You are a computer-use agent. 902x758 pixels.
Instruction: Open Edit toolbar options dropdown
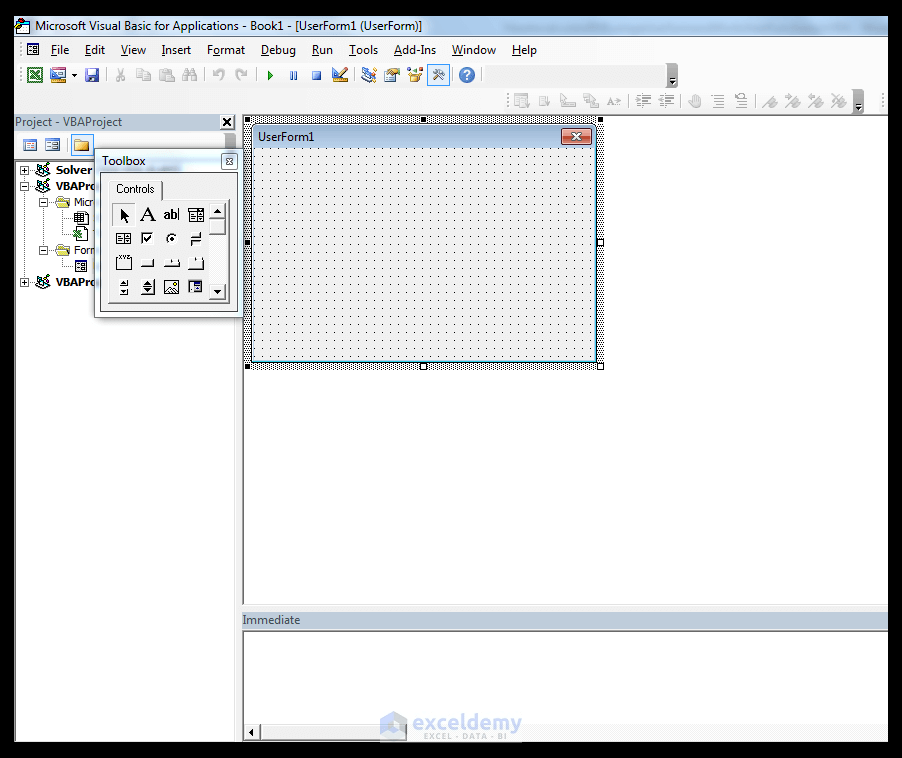[858, 102]
